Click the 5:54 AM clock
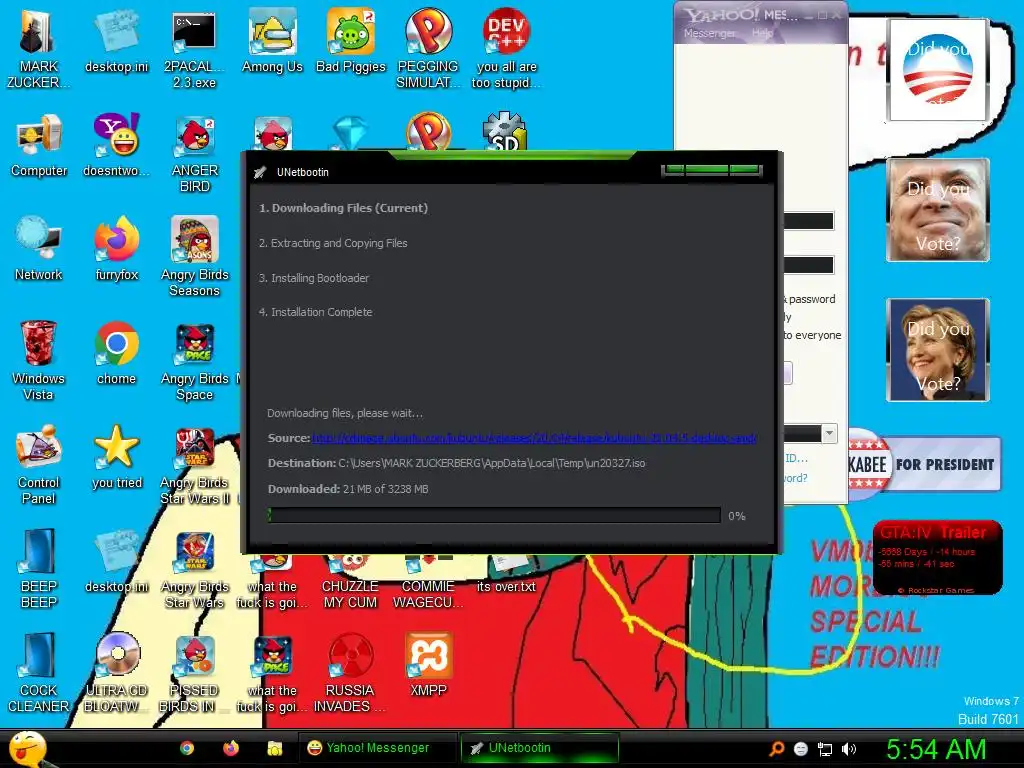The height and width of the screenshot is (768, 1024). tap(935, 749)
